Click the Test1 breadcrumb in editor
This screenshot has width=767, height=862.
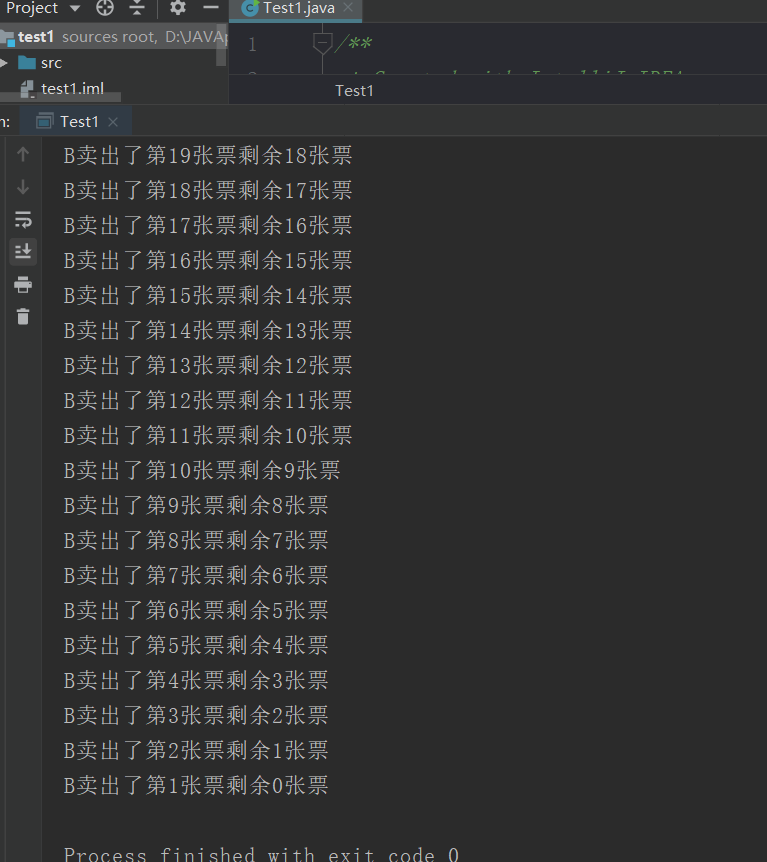(354, 91)
